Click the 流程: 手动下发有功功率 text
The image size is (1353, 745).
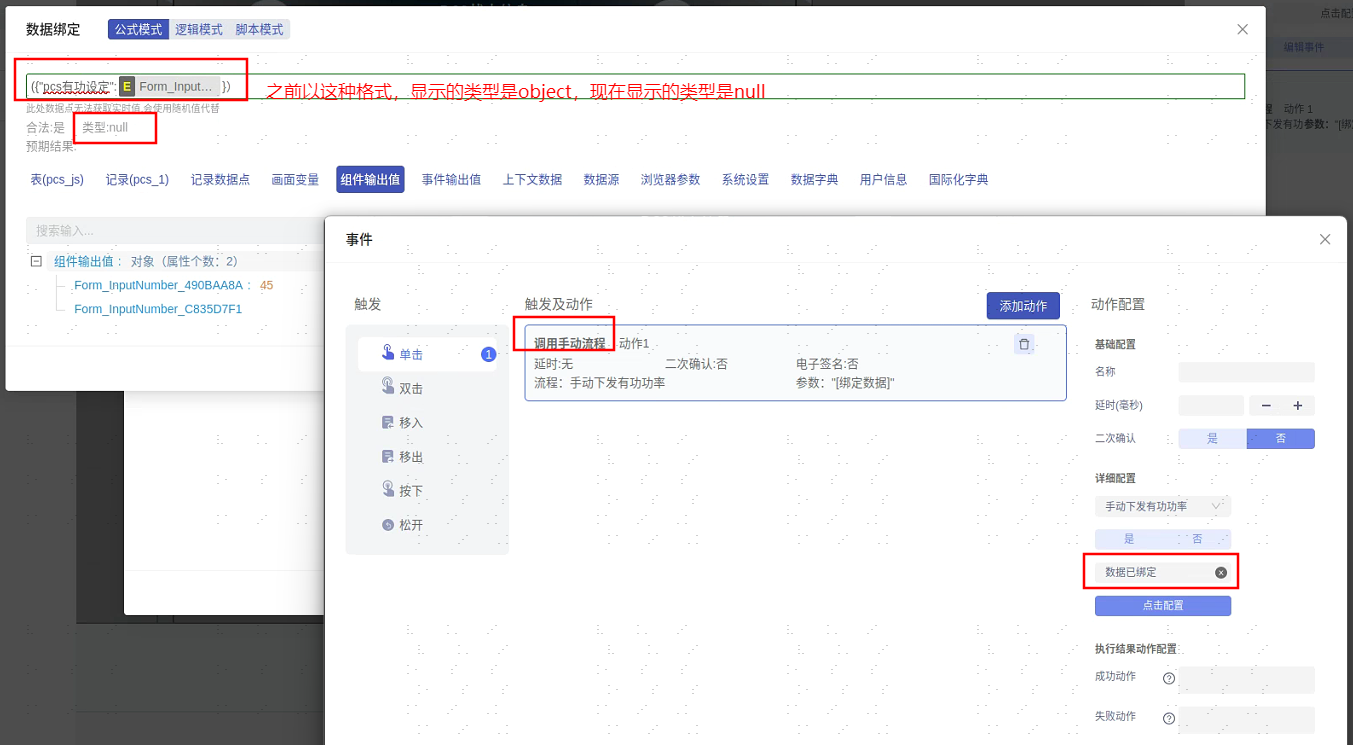tap(600, 382)
